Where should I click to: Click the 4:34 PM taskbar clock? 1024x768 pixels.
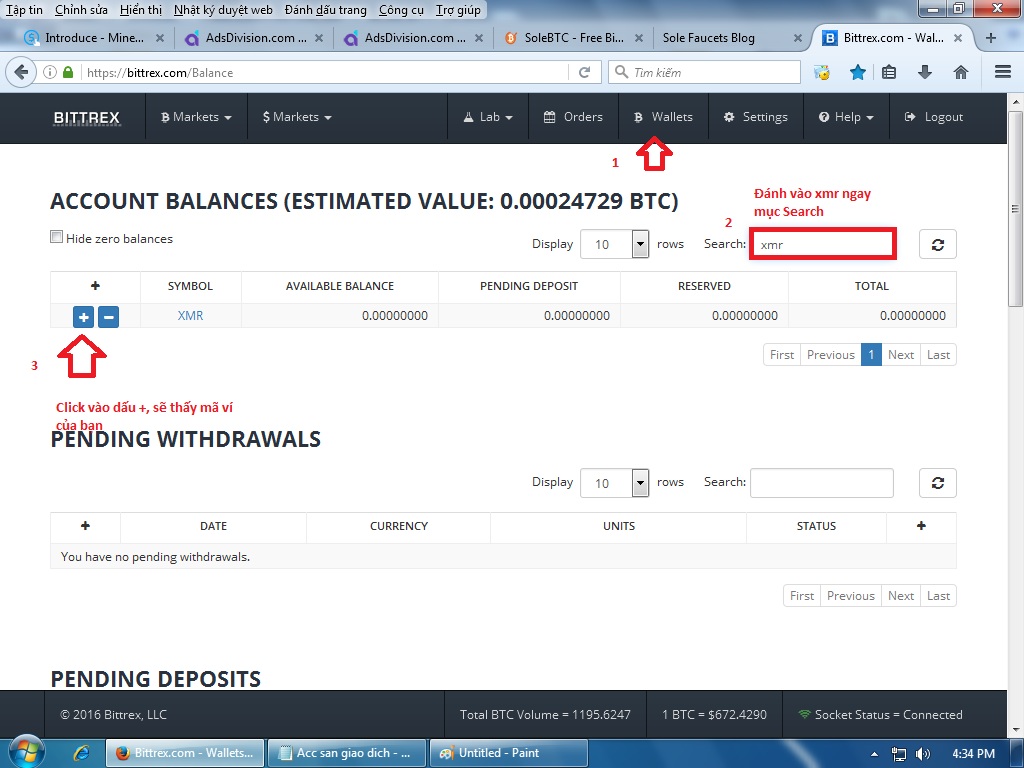(x=973, y=754)
